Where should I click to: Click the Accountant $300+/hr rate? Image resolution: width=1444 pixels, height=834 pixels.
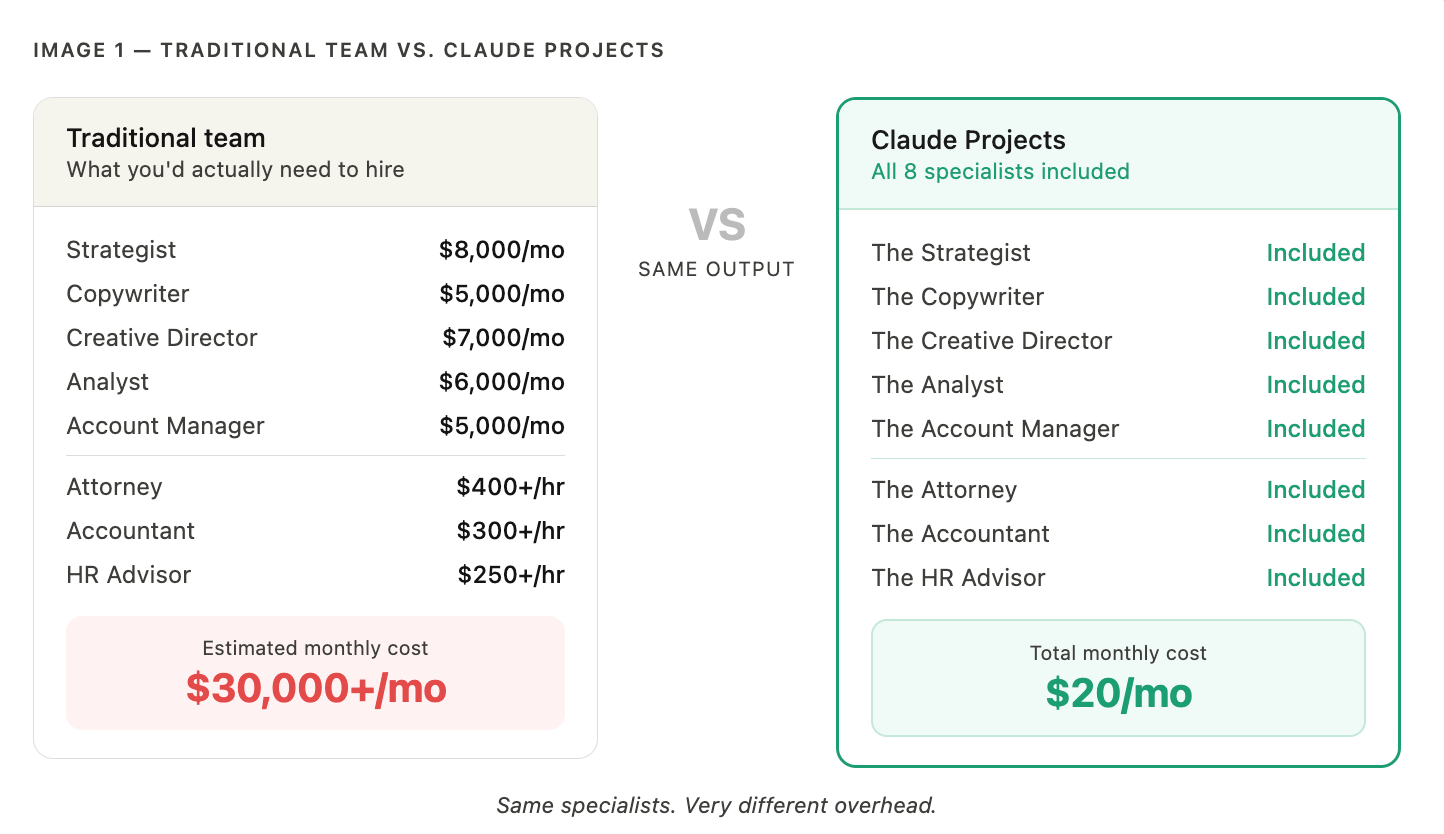pos(510,531)
